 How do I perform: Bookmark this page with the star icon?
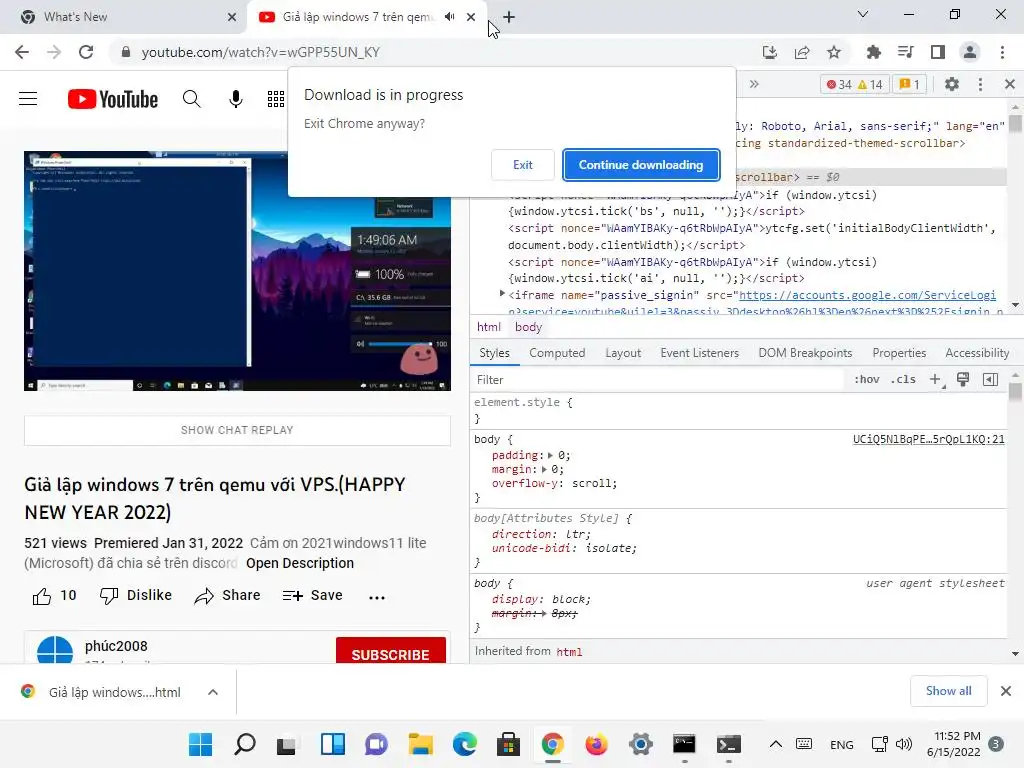click(834, 52)
